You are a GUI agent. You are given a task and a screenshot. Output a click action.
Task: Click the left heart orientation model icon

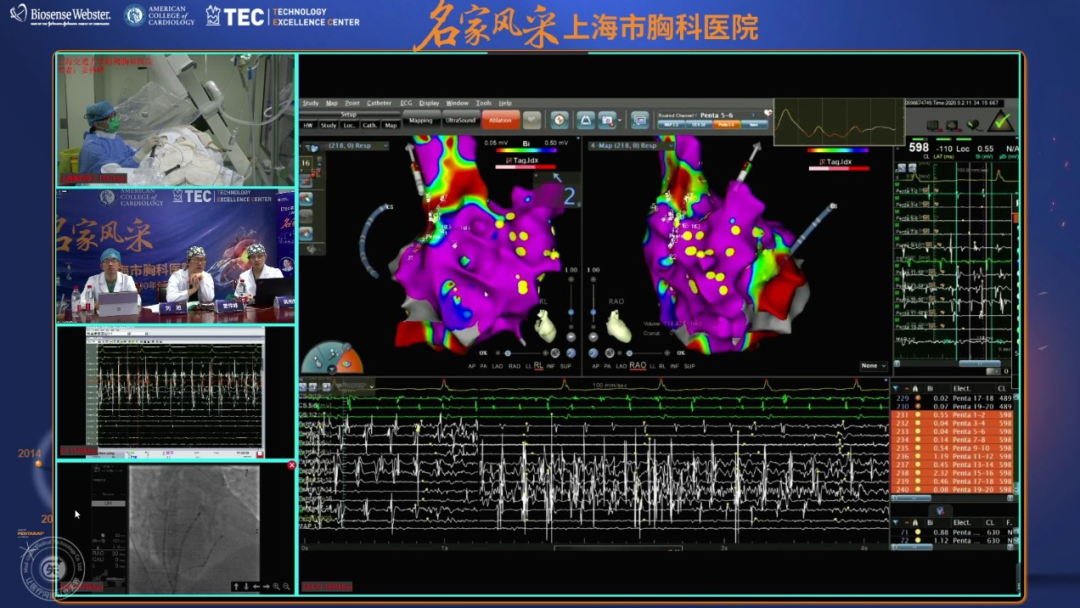pyautogui.click(x=546, y=326)
